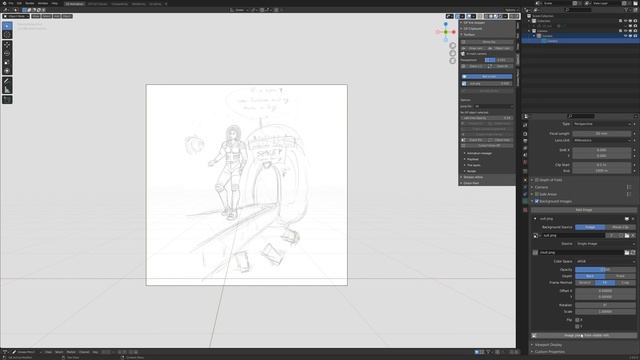This screenshot has width=640, height=360.
Task: Open the orange Object properties tab
Action: [525, 180]
